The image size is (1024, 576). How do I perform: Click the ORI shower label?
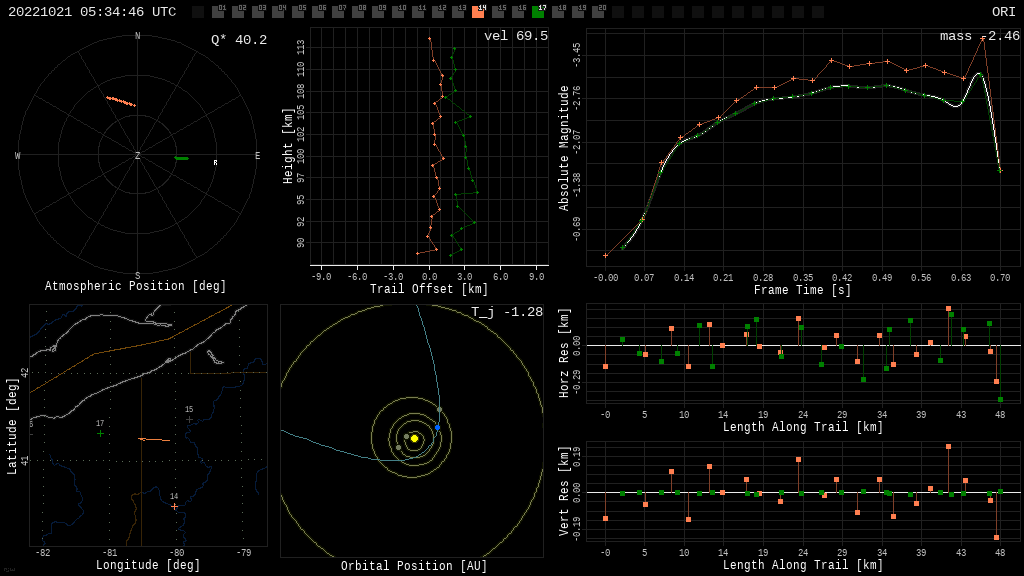(x=1003, y=12)
